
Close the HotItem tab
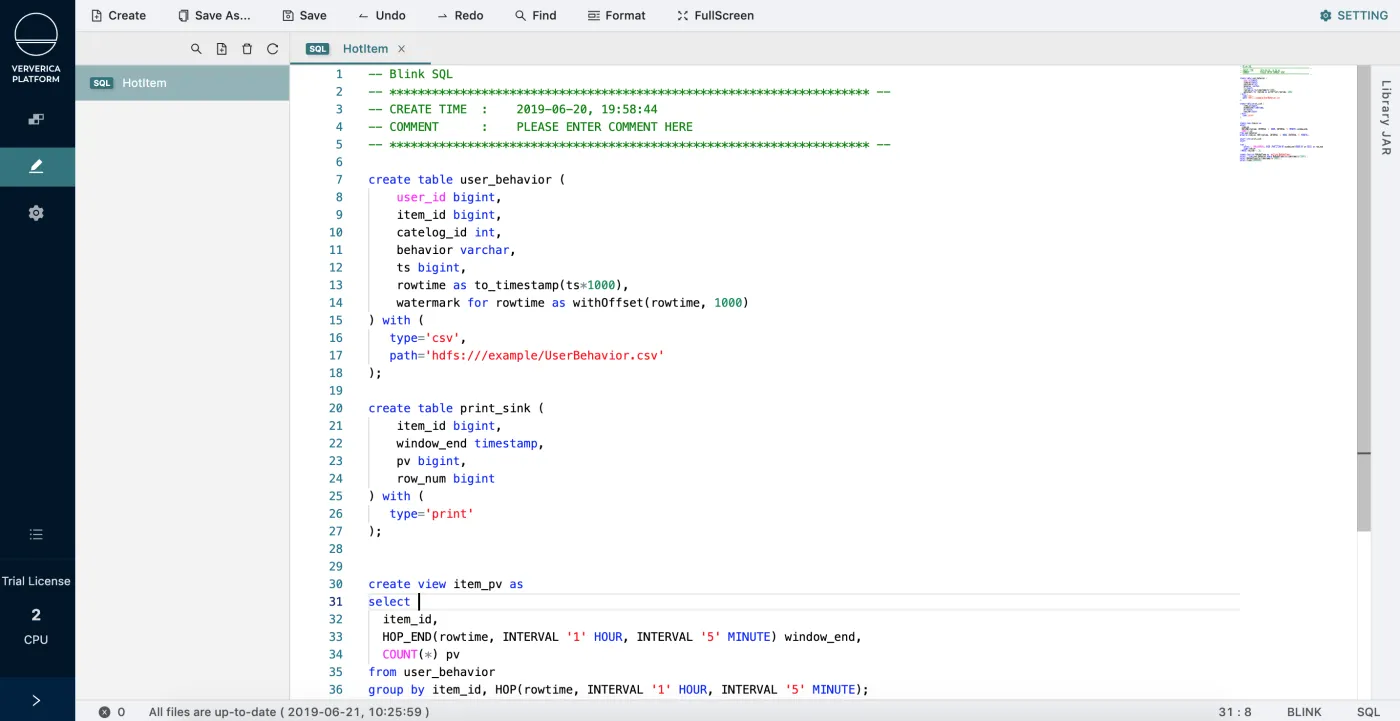(402, 49)
